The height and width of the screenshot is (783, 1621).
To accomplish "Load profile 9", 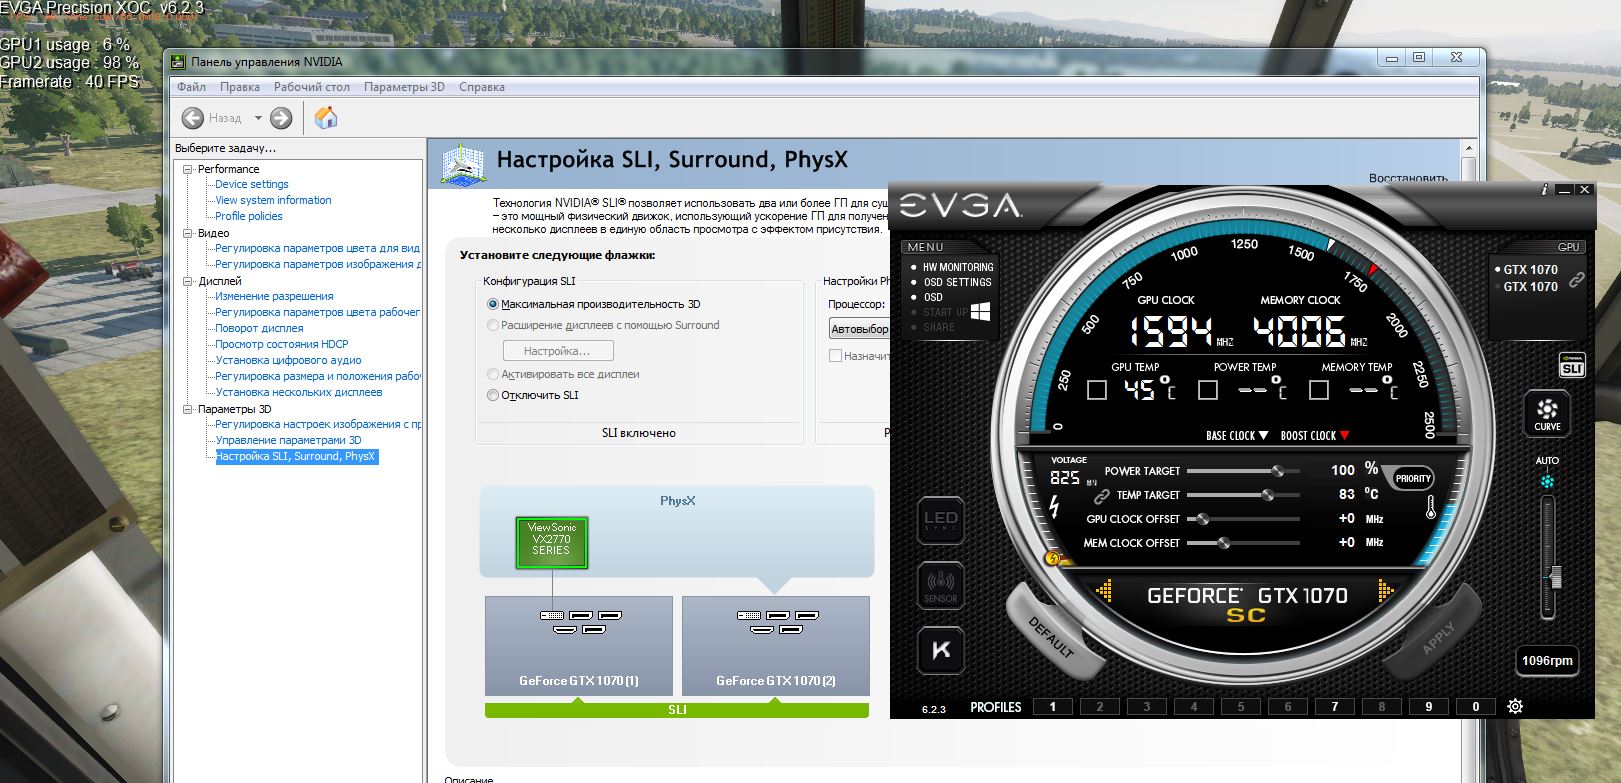I will pyautogui.click(x=1428, y=706).
